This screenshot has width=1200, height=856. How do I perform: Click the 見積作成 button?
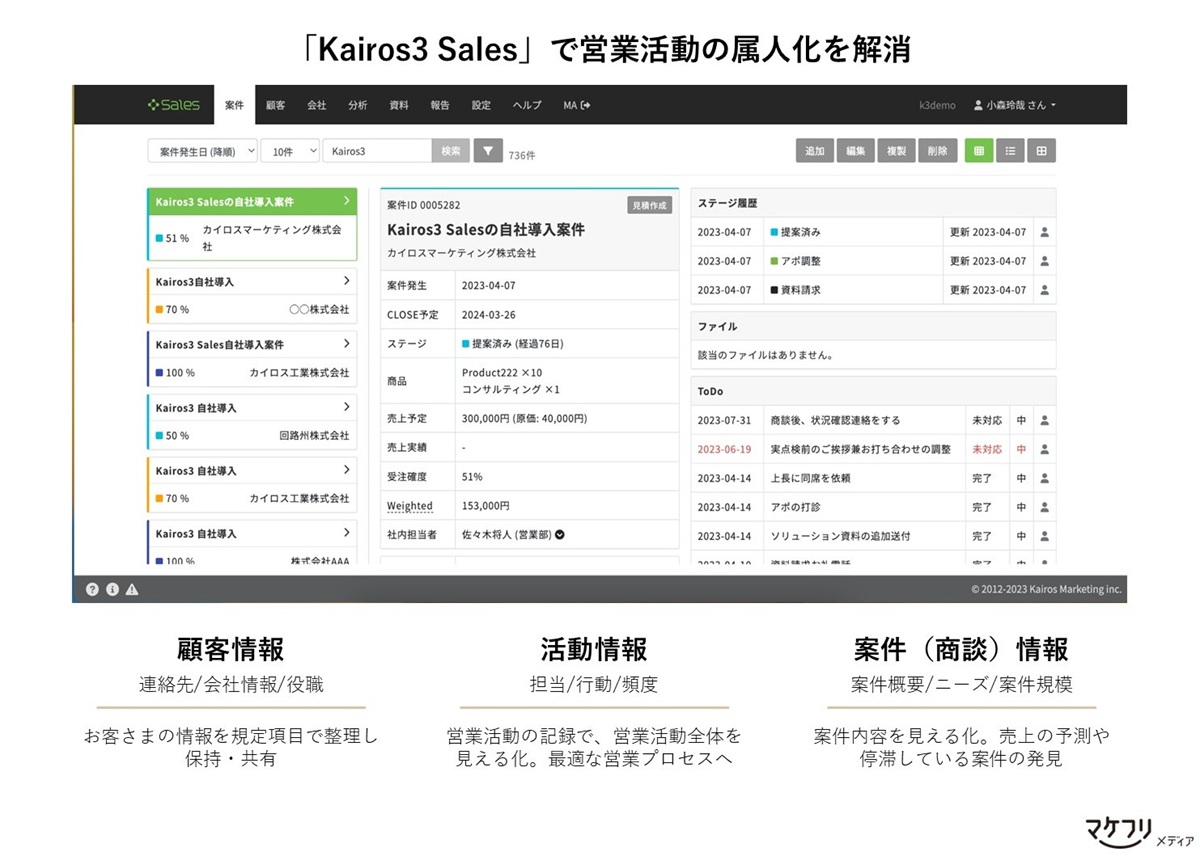650,205
